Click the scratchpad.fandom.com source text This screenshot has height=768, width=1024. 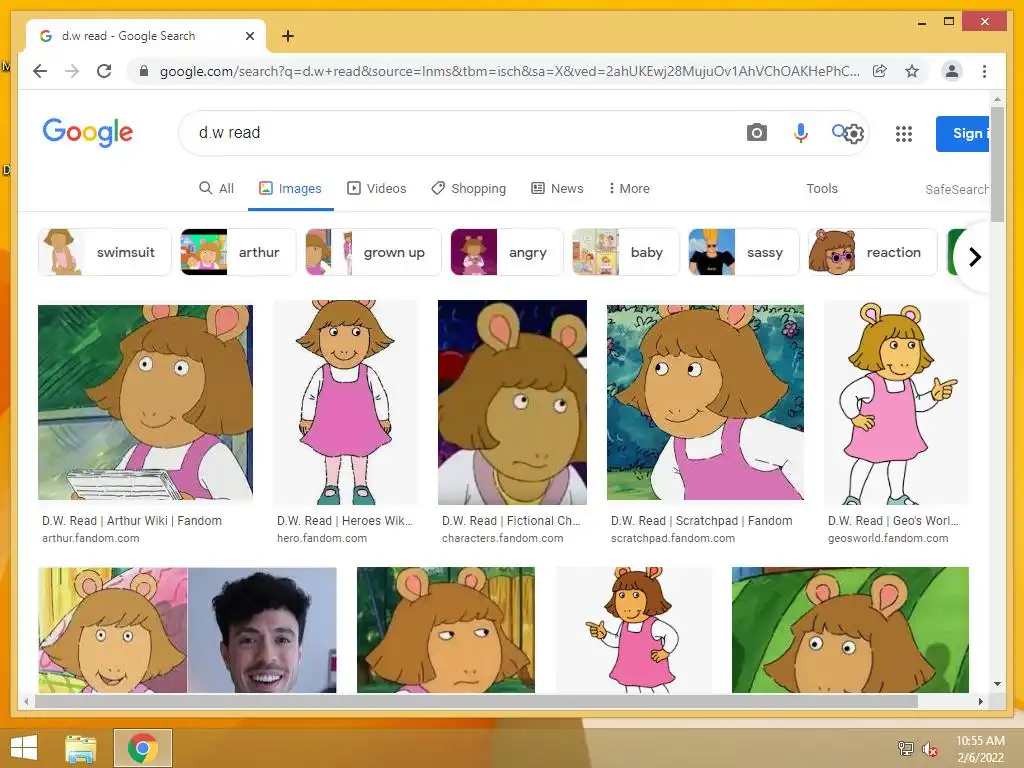pos(673,538)
